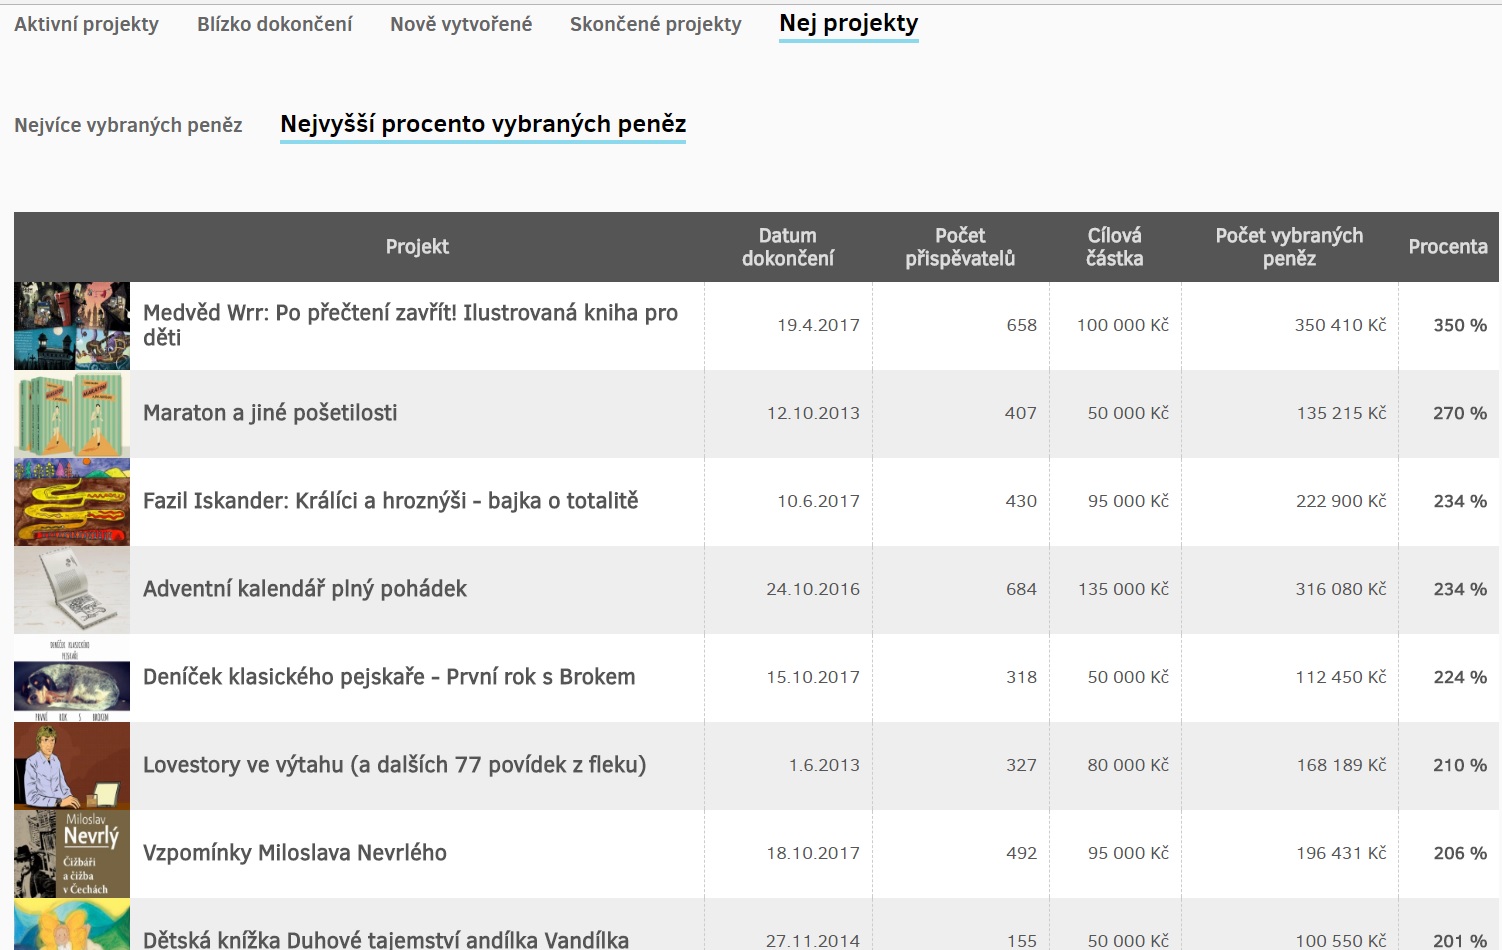Open the Deníček pejskaře dog thumbnail
Screen dimensions: 1502x950
tap(72, 678)
